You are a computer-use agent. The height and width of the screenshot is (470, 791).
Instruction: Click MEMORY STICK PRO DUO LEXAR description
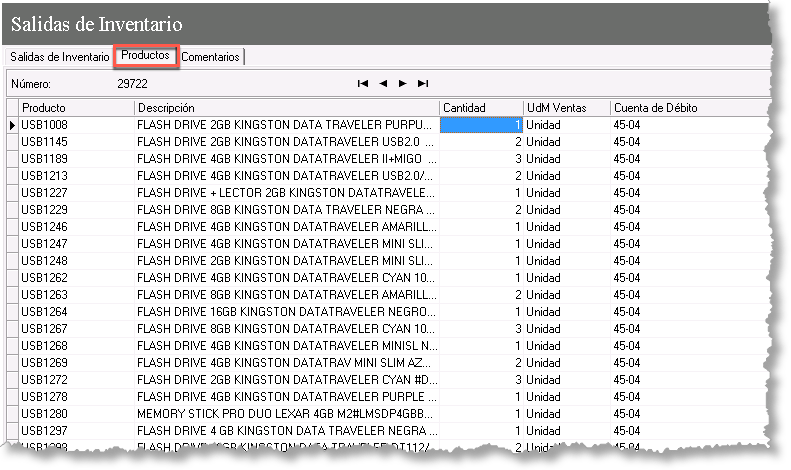pos(285,414)
